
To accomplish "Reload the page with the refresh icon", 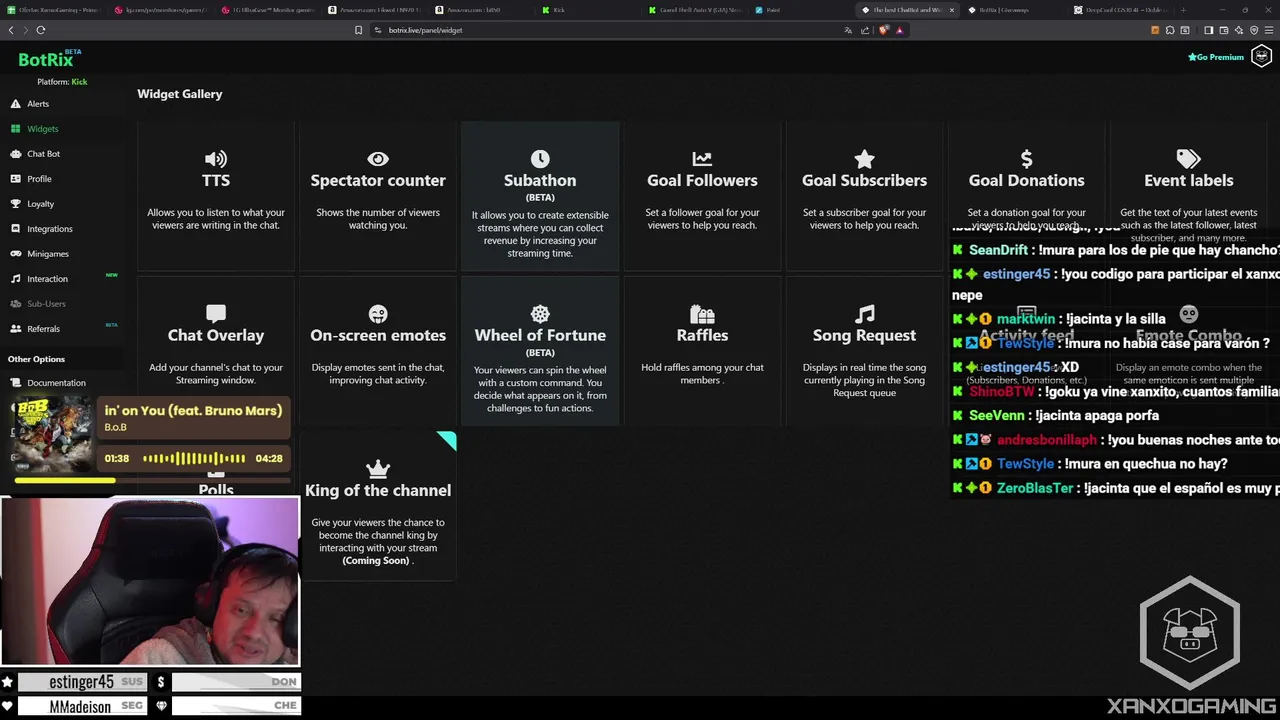I will (x=41, y=30).
